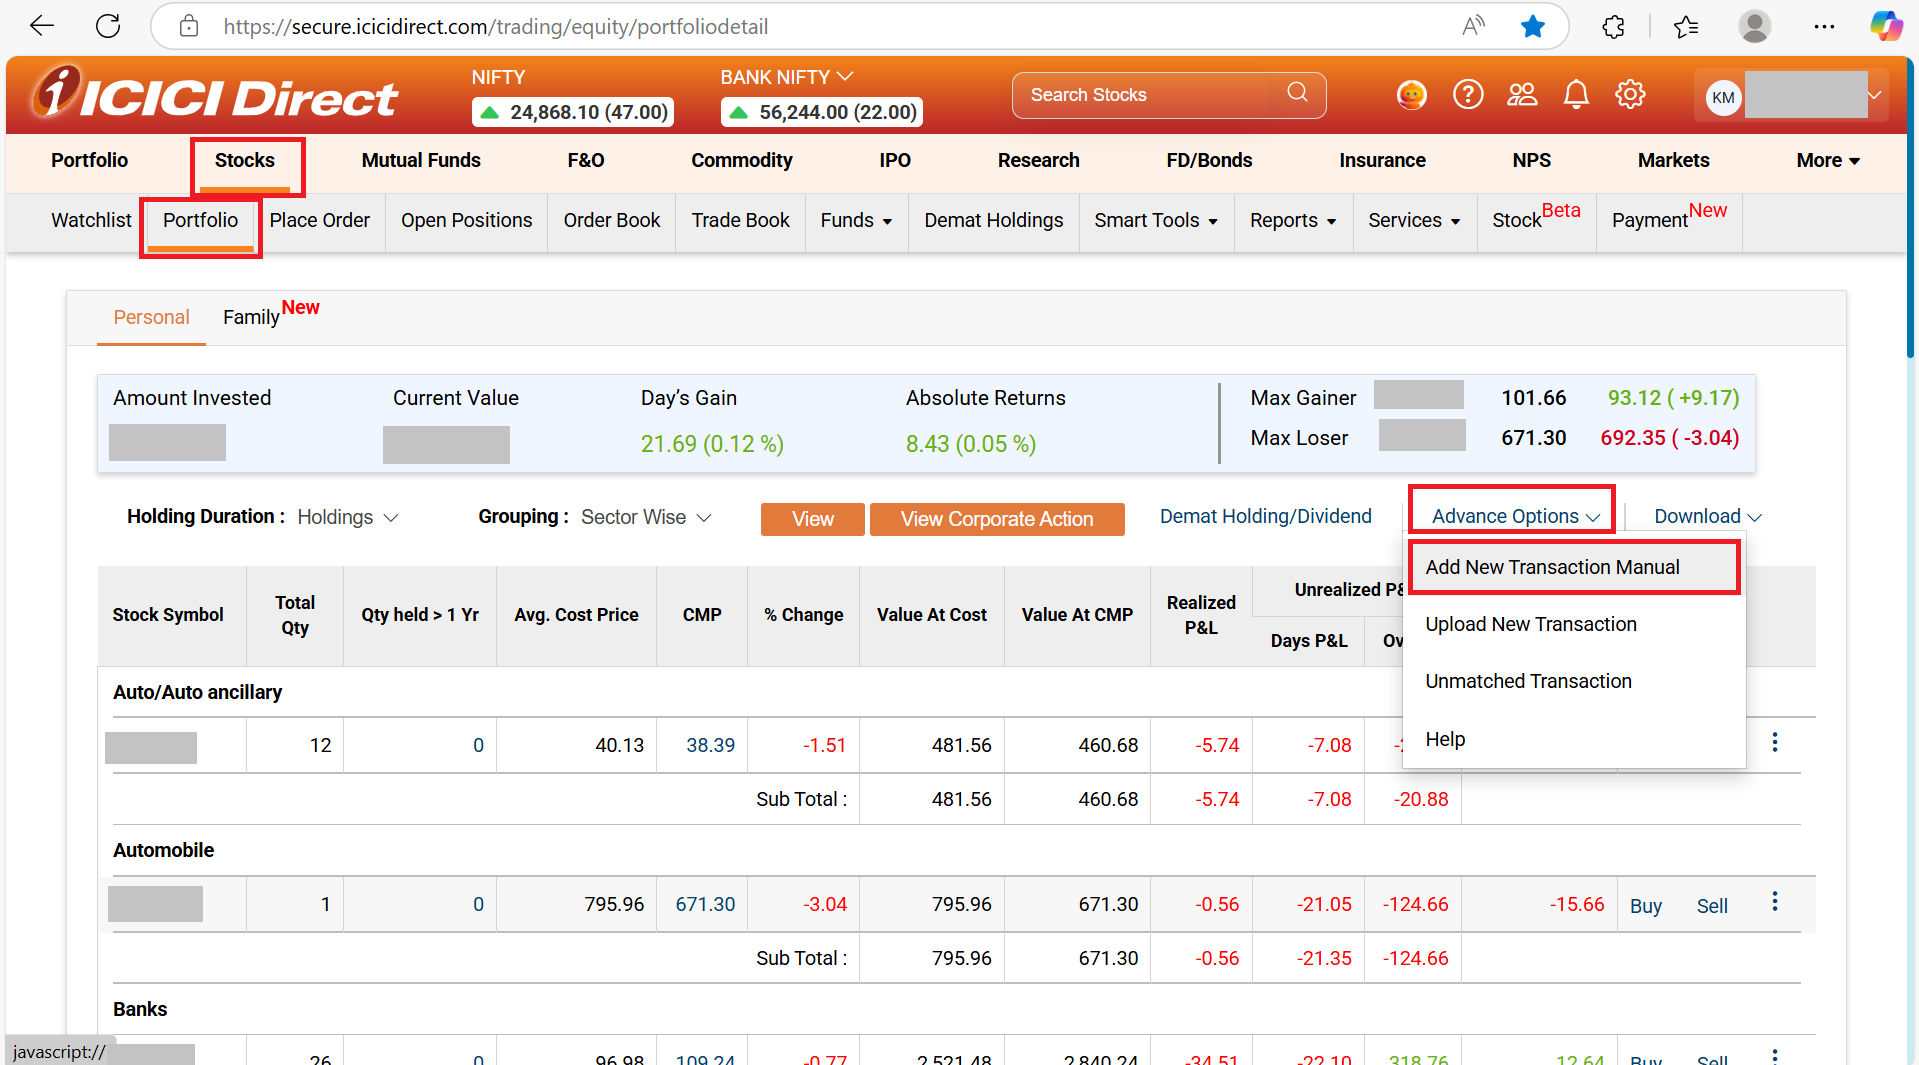This screenshot has width=1919, height=1065.
Task: Expand the Holding Duration dropdown
Action: 348,517
